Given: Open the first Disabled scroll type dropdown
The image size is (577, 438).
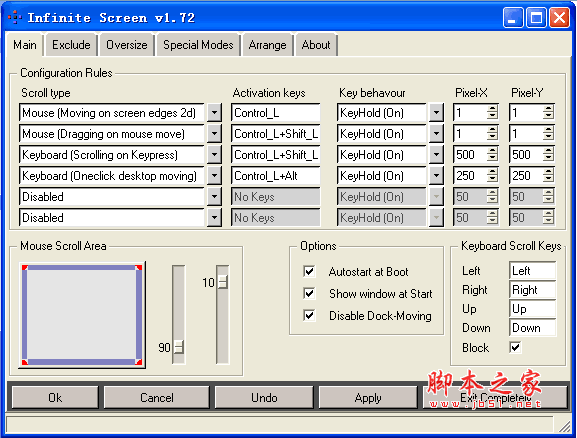Looking at the screenshot, I should click(214, 197).
